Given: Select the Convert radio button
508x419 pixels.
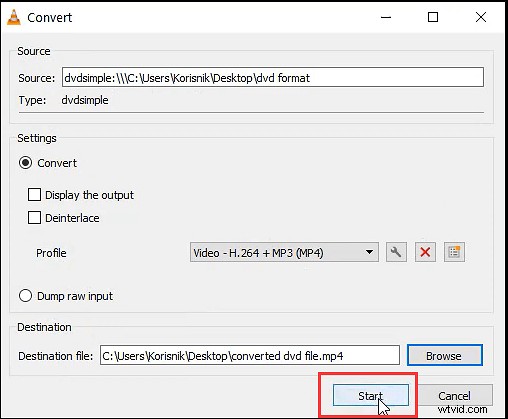Looking at the screenshot, I should [25, 163].
